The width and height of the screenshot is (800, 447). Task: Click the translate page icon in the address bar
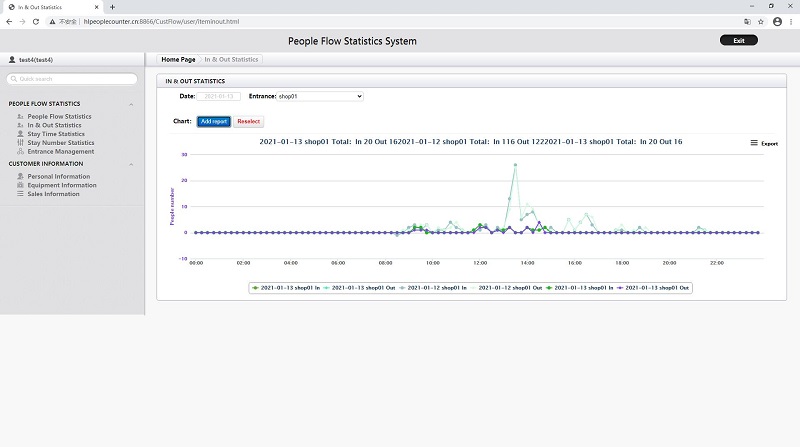tap(747, 21)
